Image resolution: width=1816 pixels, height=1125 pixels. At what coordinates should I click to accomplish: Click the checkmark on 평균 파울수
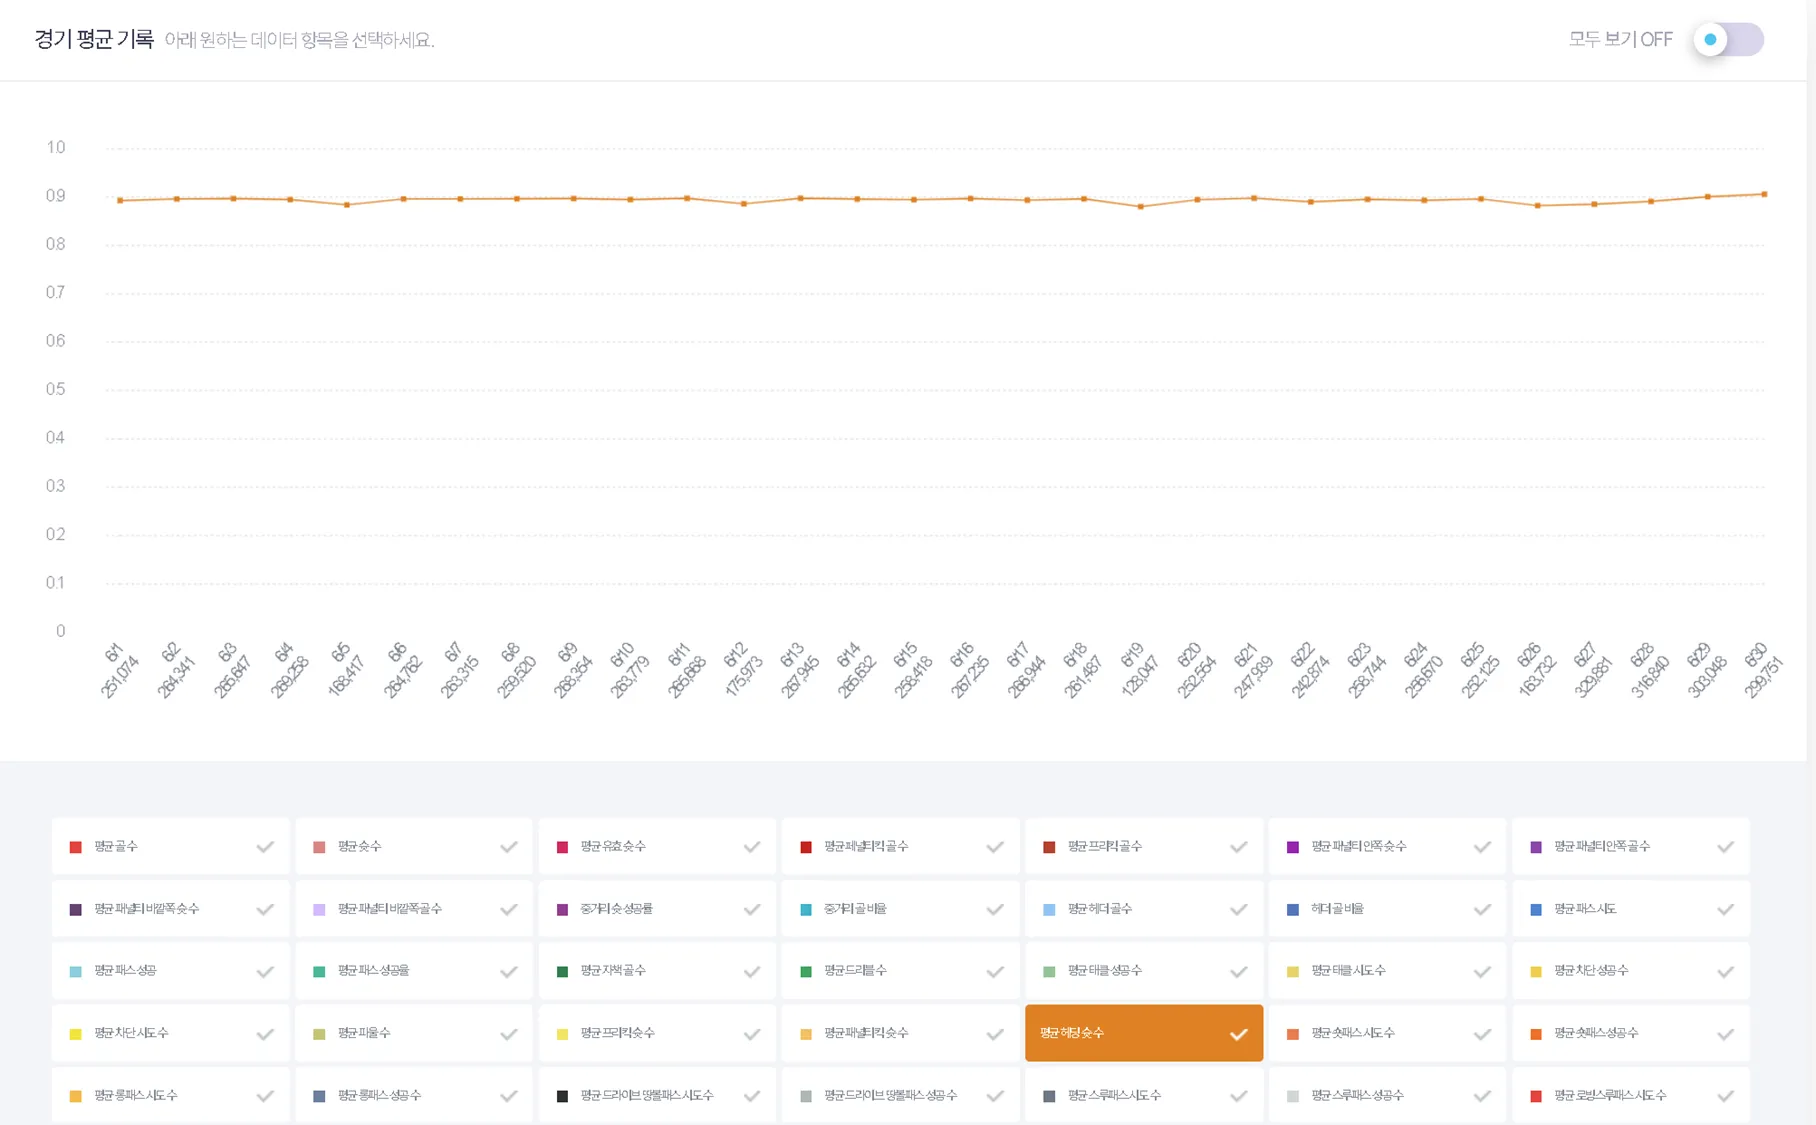(509, 1035)
